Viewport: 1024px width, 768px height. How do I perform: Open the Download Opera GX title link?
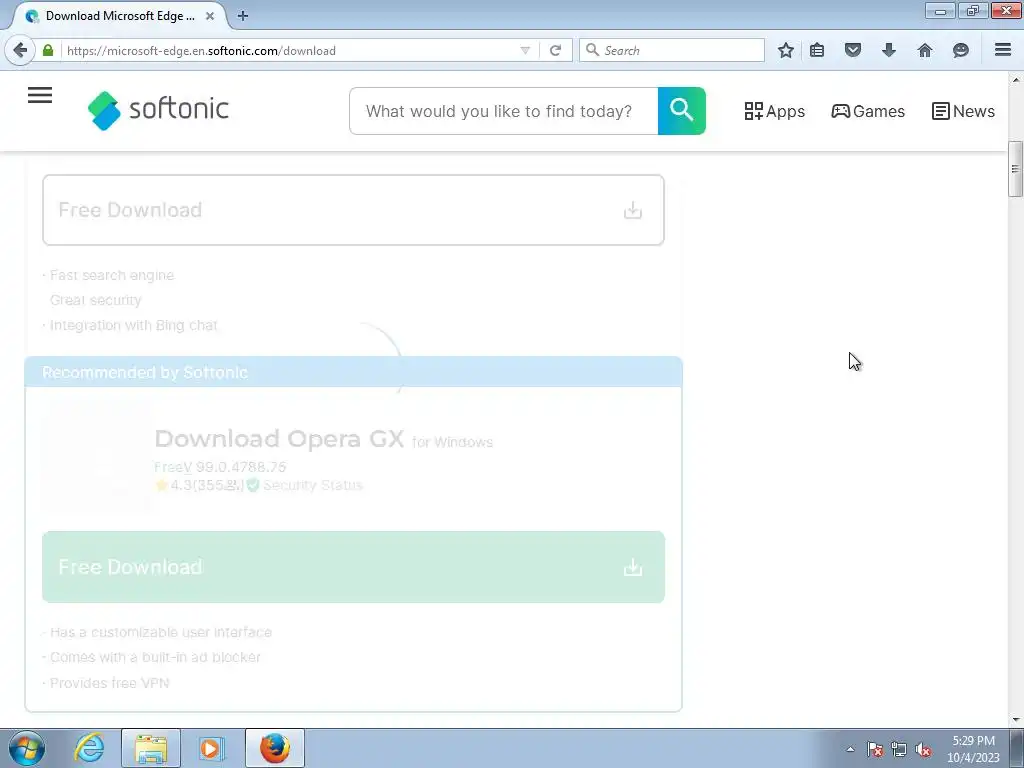click(x=280, y=439)
